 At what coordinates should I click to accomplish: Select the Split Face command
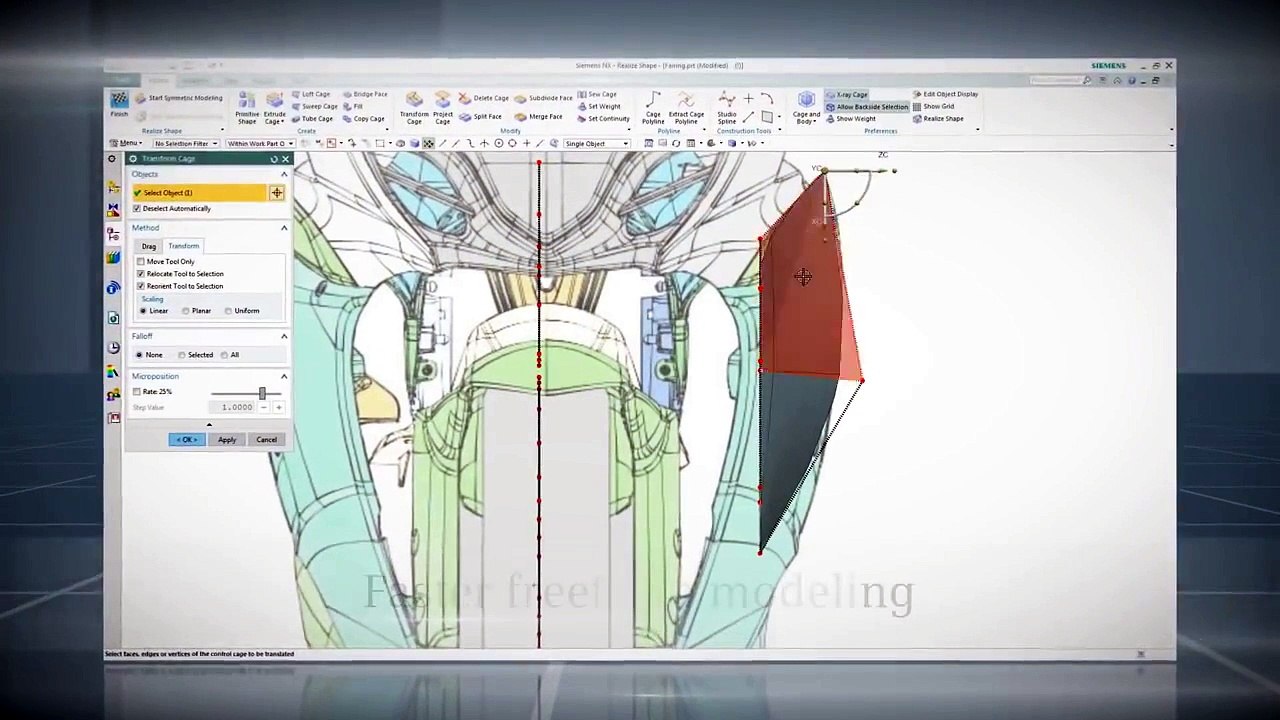pos(481,116)
